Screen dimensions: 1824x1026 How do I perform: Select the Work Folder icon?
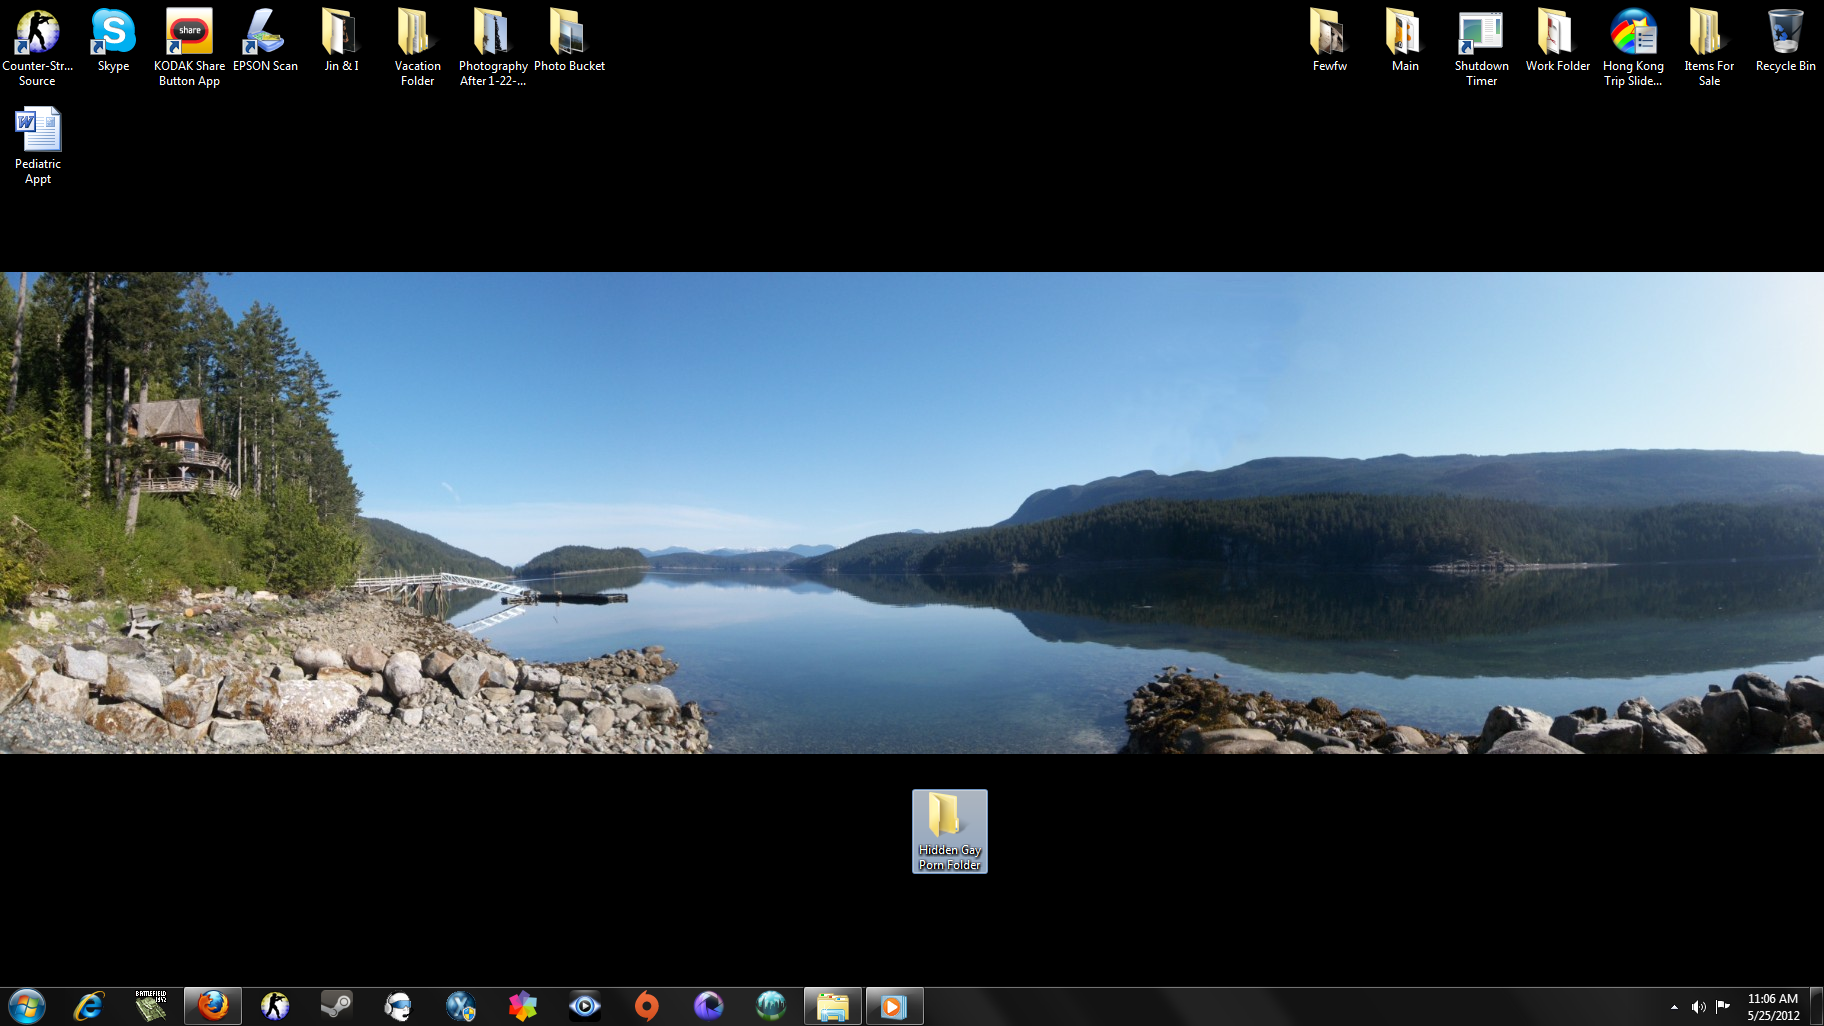(x=1557, y=41)
